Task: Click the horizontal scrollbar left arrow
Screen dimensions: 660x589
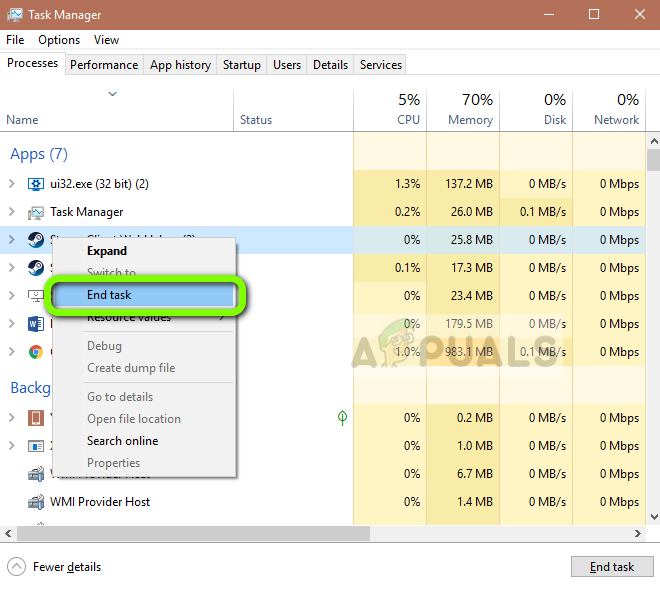Action: (8, 534)
